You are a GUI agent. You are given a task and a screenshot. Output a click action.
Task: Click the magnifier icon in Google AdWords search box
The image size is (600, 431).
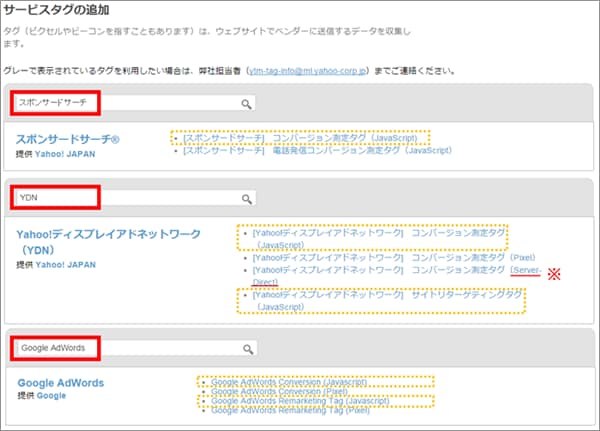point(246,348)
